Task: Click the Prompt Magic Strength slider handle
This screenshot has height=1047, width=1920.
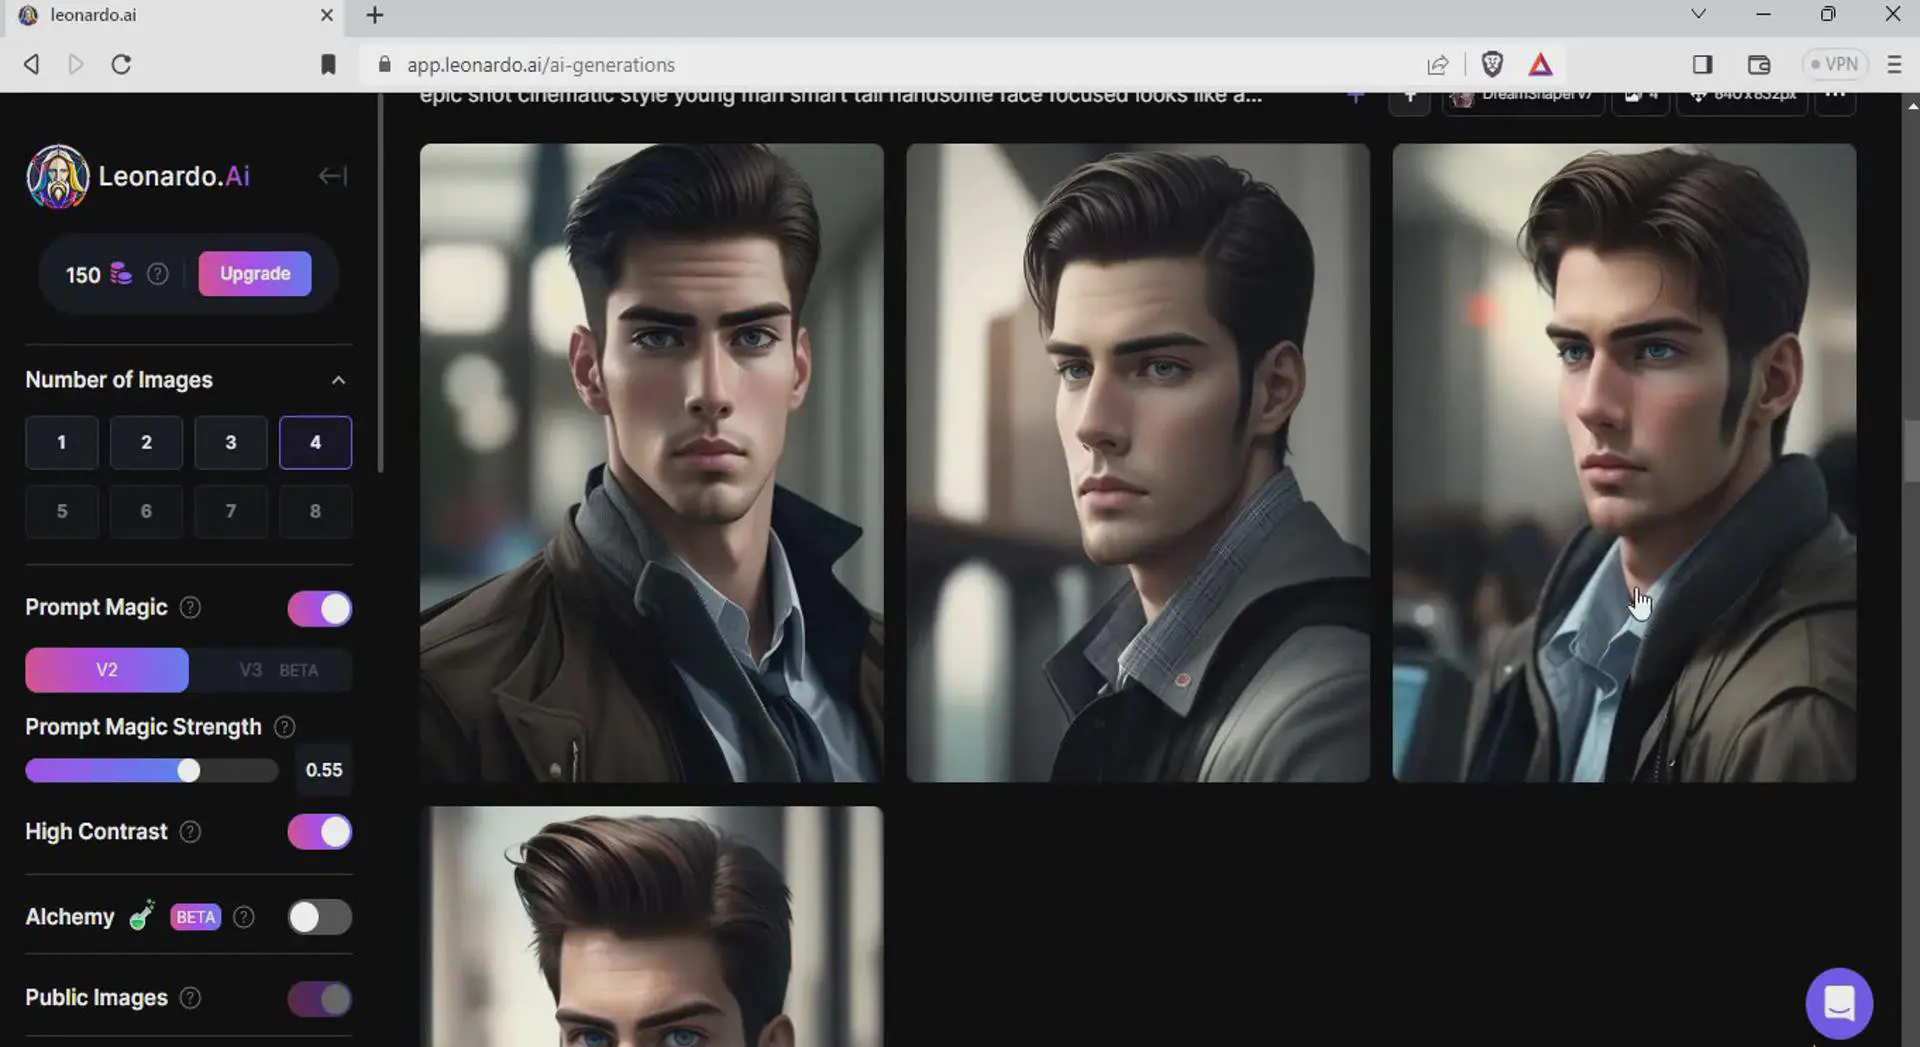Action: [188, 770]
